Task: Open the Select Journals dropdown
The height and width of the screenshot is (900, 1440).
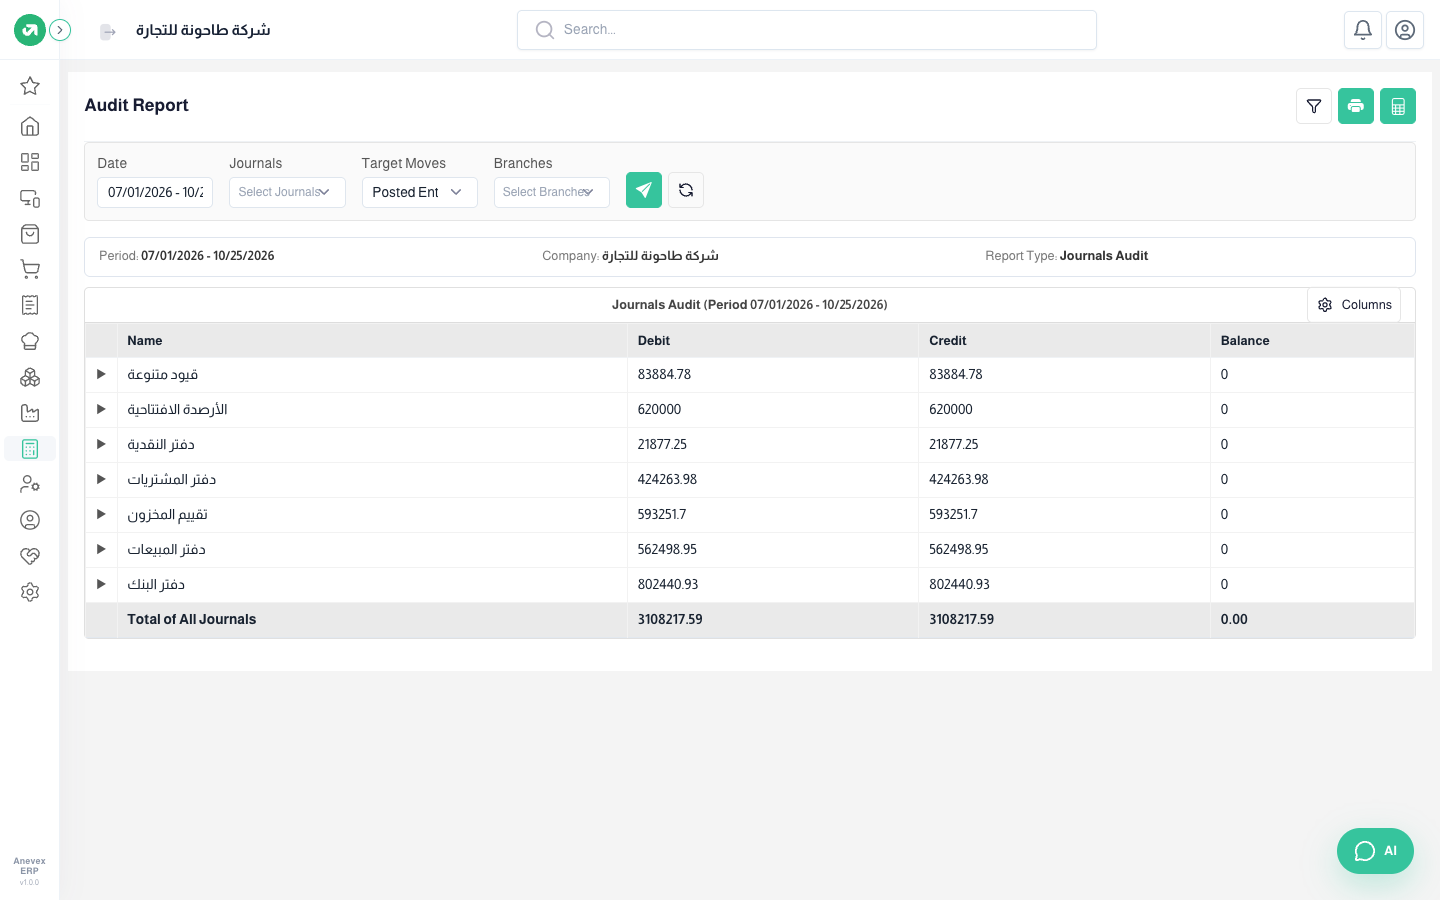Action: [x=287, y=192]
